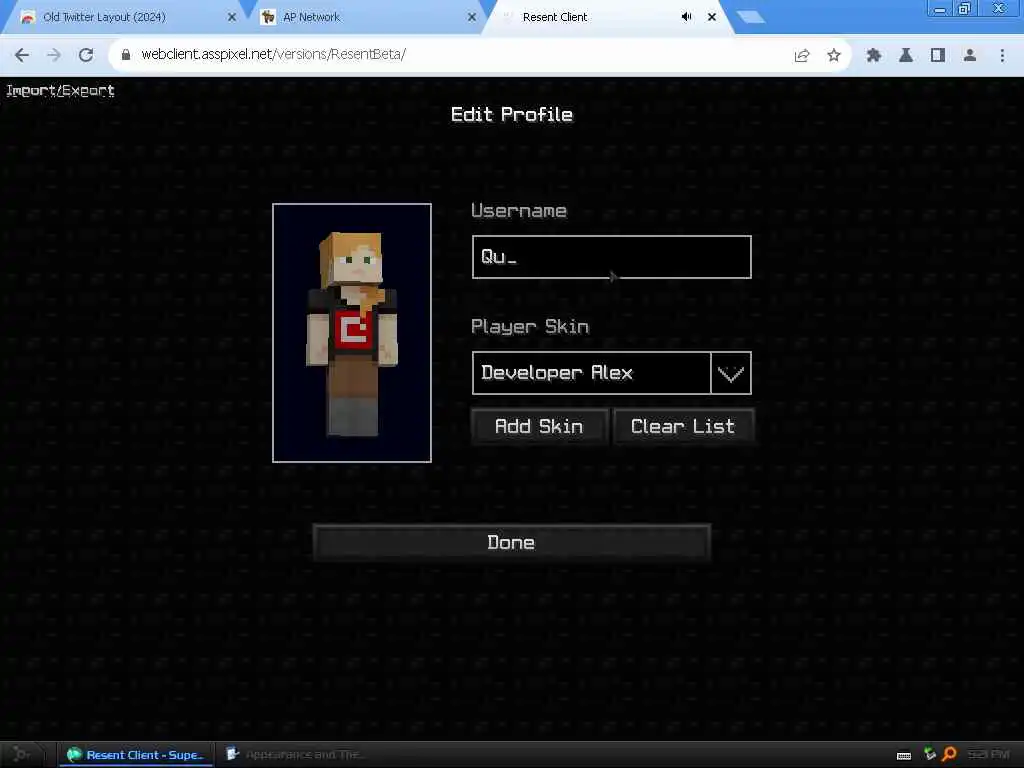This screenshot has height=768, width=1024.
Task: Click the address bar URL
Action: tap(273, 54)
